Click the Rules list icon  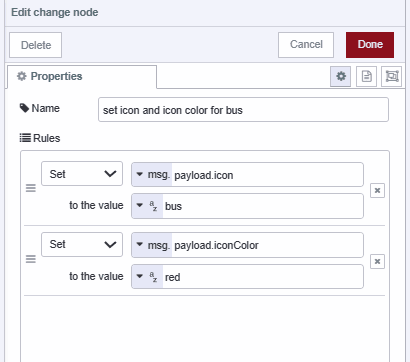[25, 138]
